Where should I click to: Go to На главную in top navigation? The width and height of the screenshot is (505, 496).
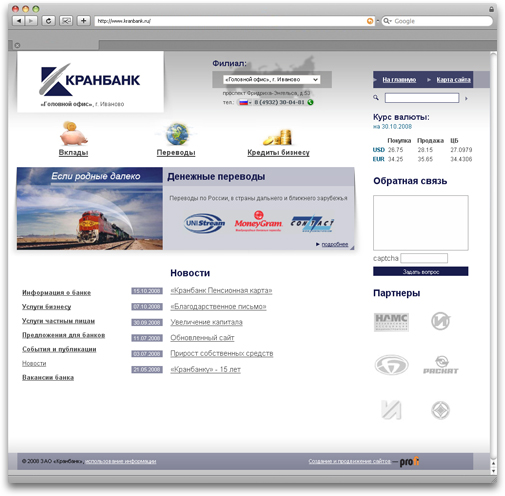pyautogui.click(x=399, y=80)
